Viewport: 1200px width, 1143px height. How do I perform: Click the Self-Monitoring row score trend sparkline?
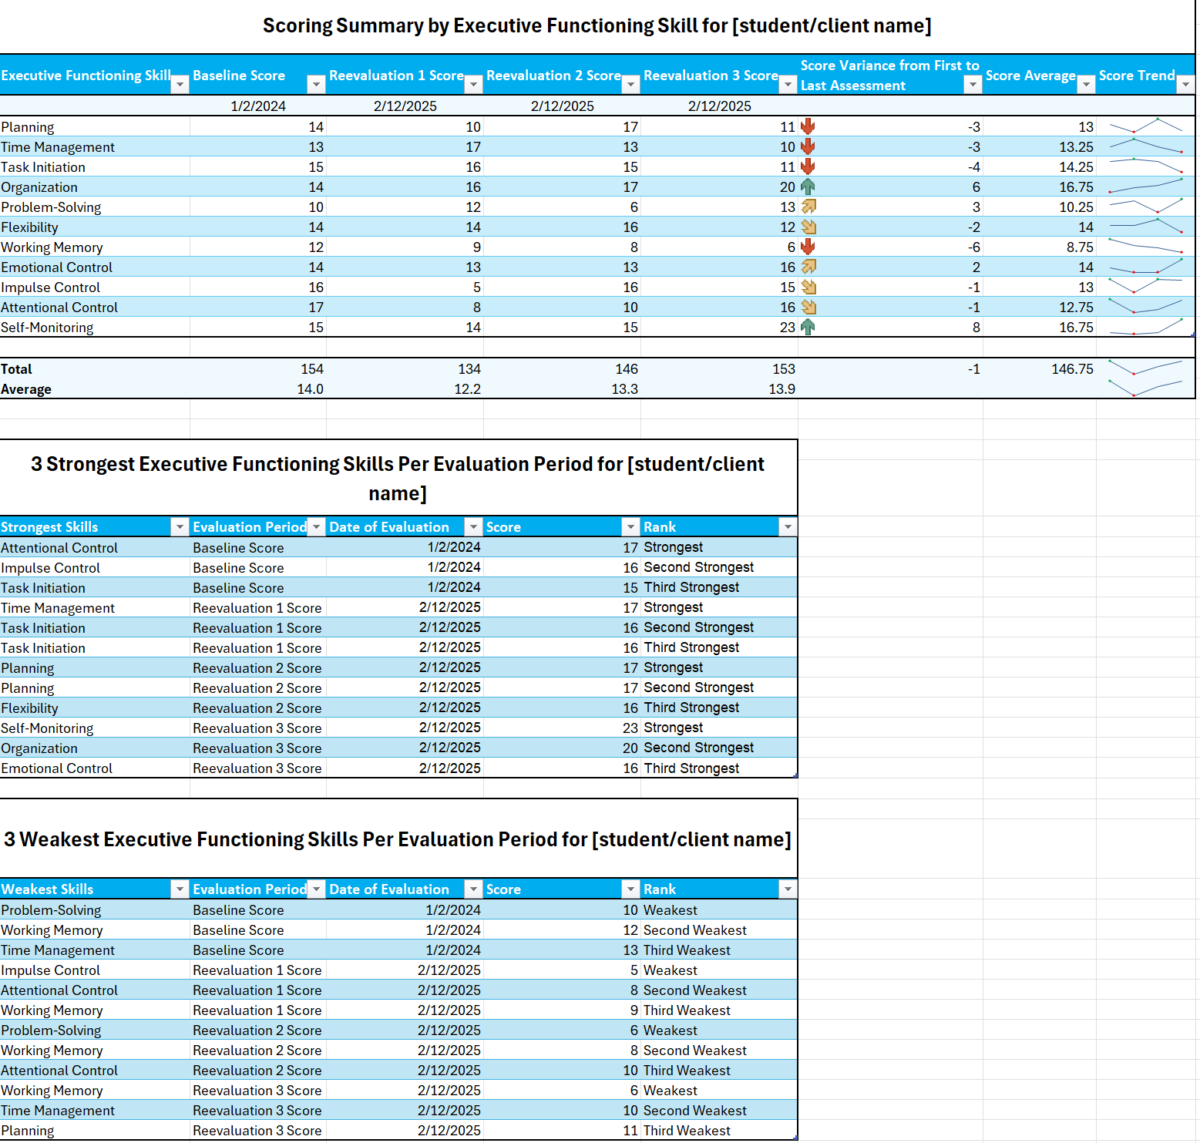point(1146,327)
